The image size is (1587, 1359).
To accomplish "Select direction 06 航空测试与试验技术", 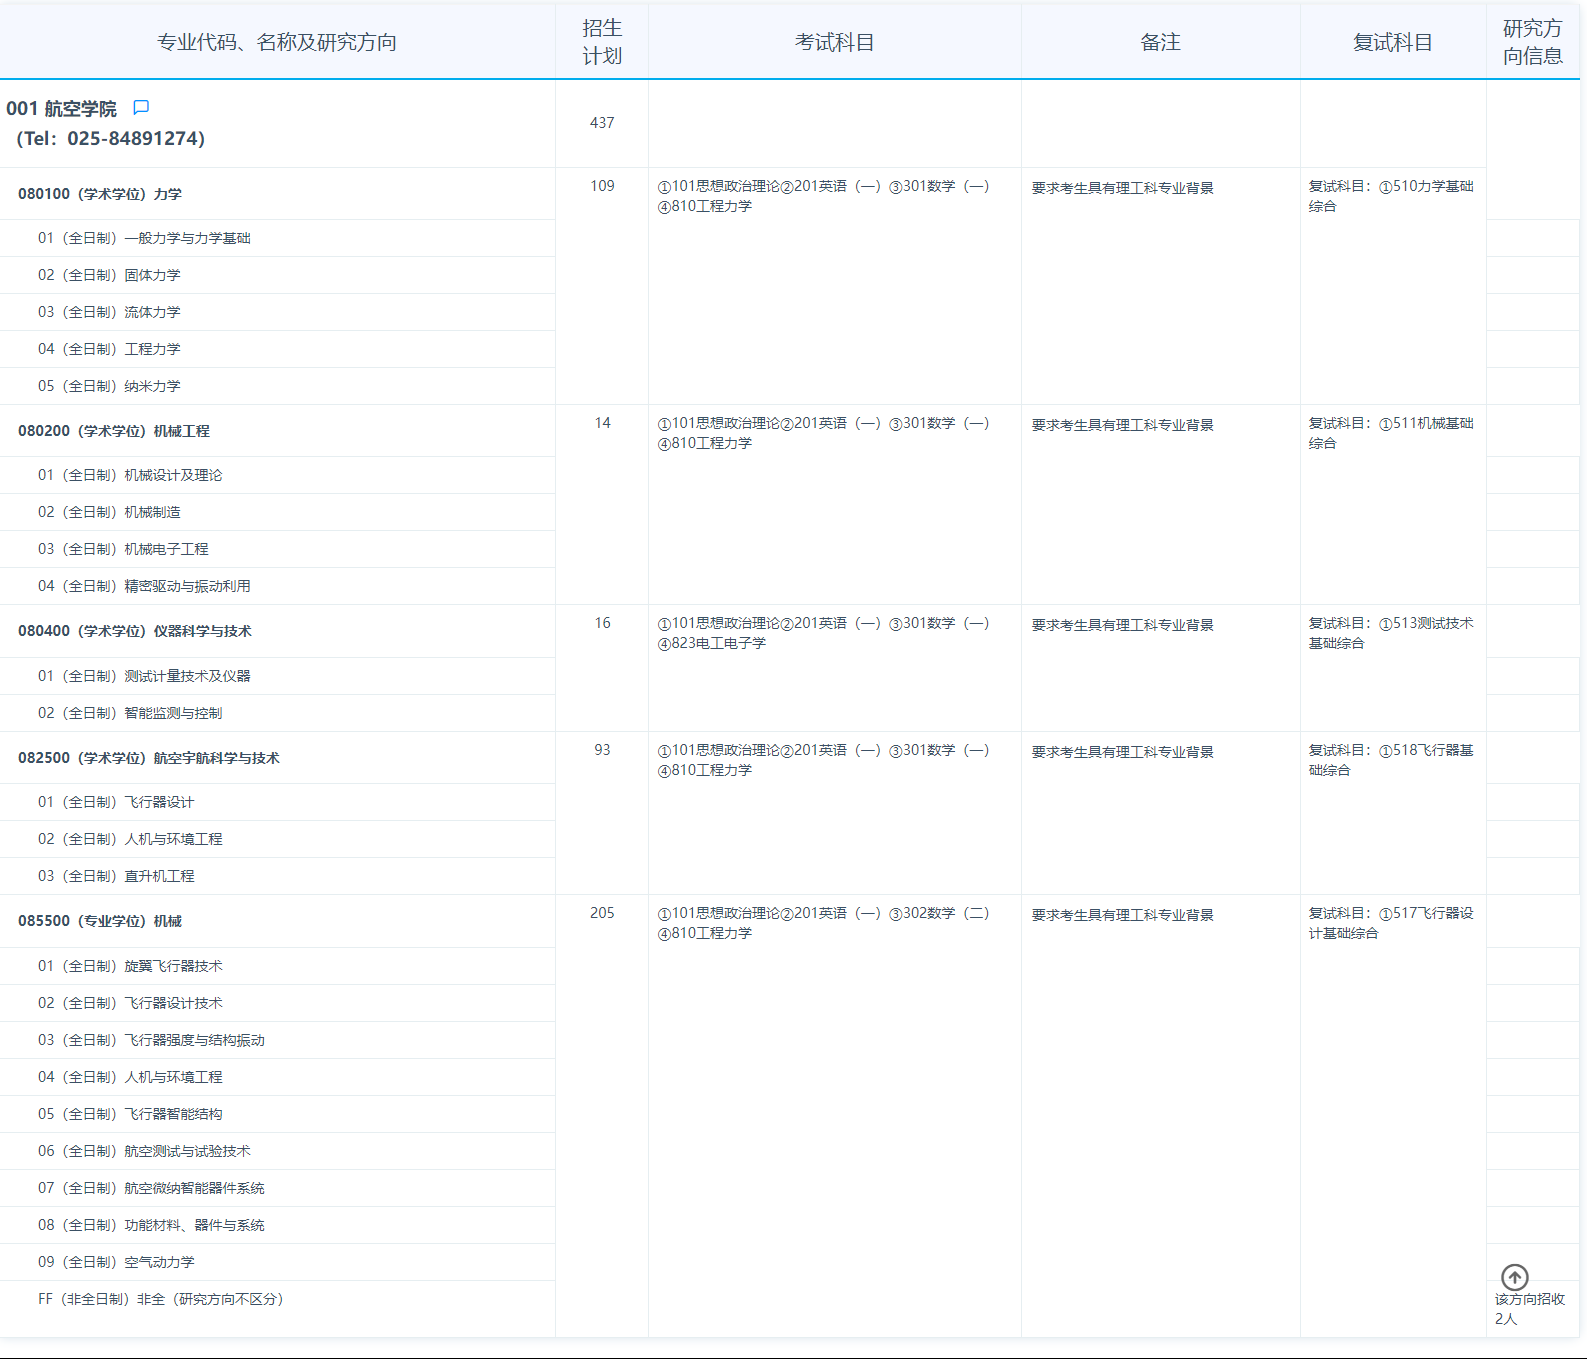I will click(277, 1151).
